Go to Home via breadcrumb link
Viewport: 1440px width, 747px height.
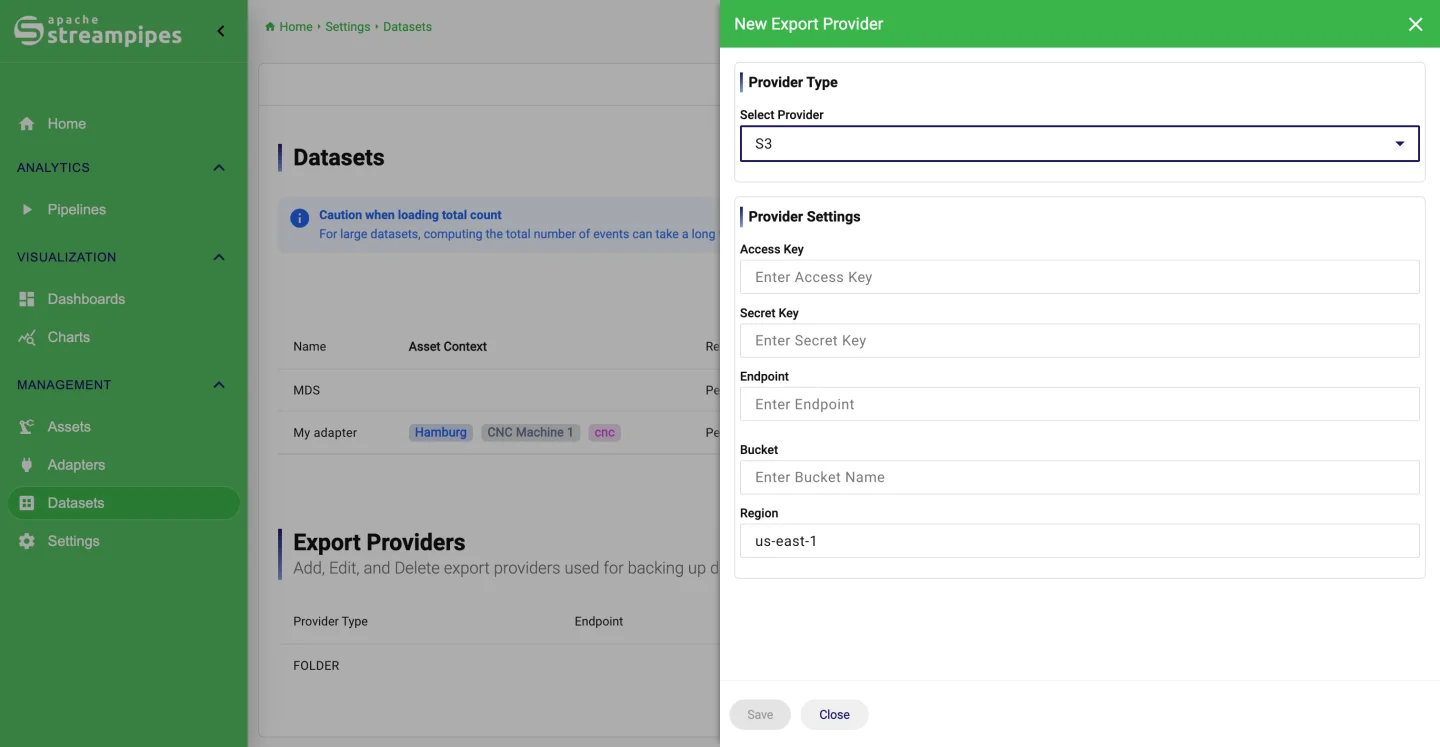pos(296,27)
